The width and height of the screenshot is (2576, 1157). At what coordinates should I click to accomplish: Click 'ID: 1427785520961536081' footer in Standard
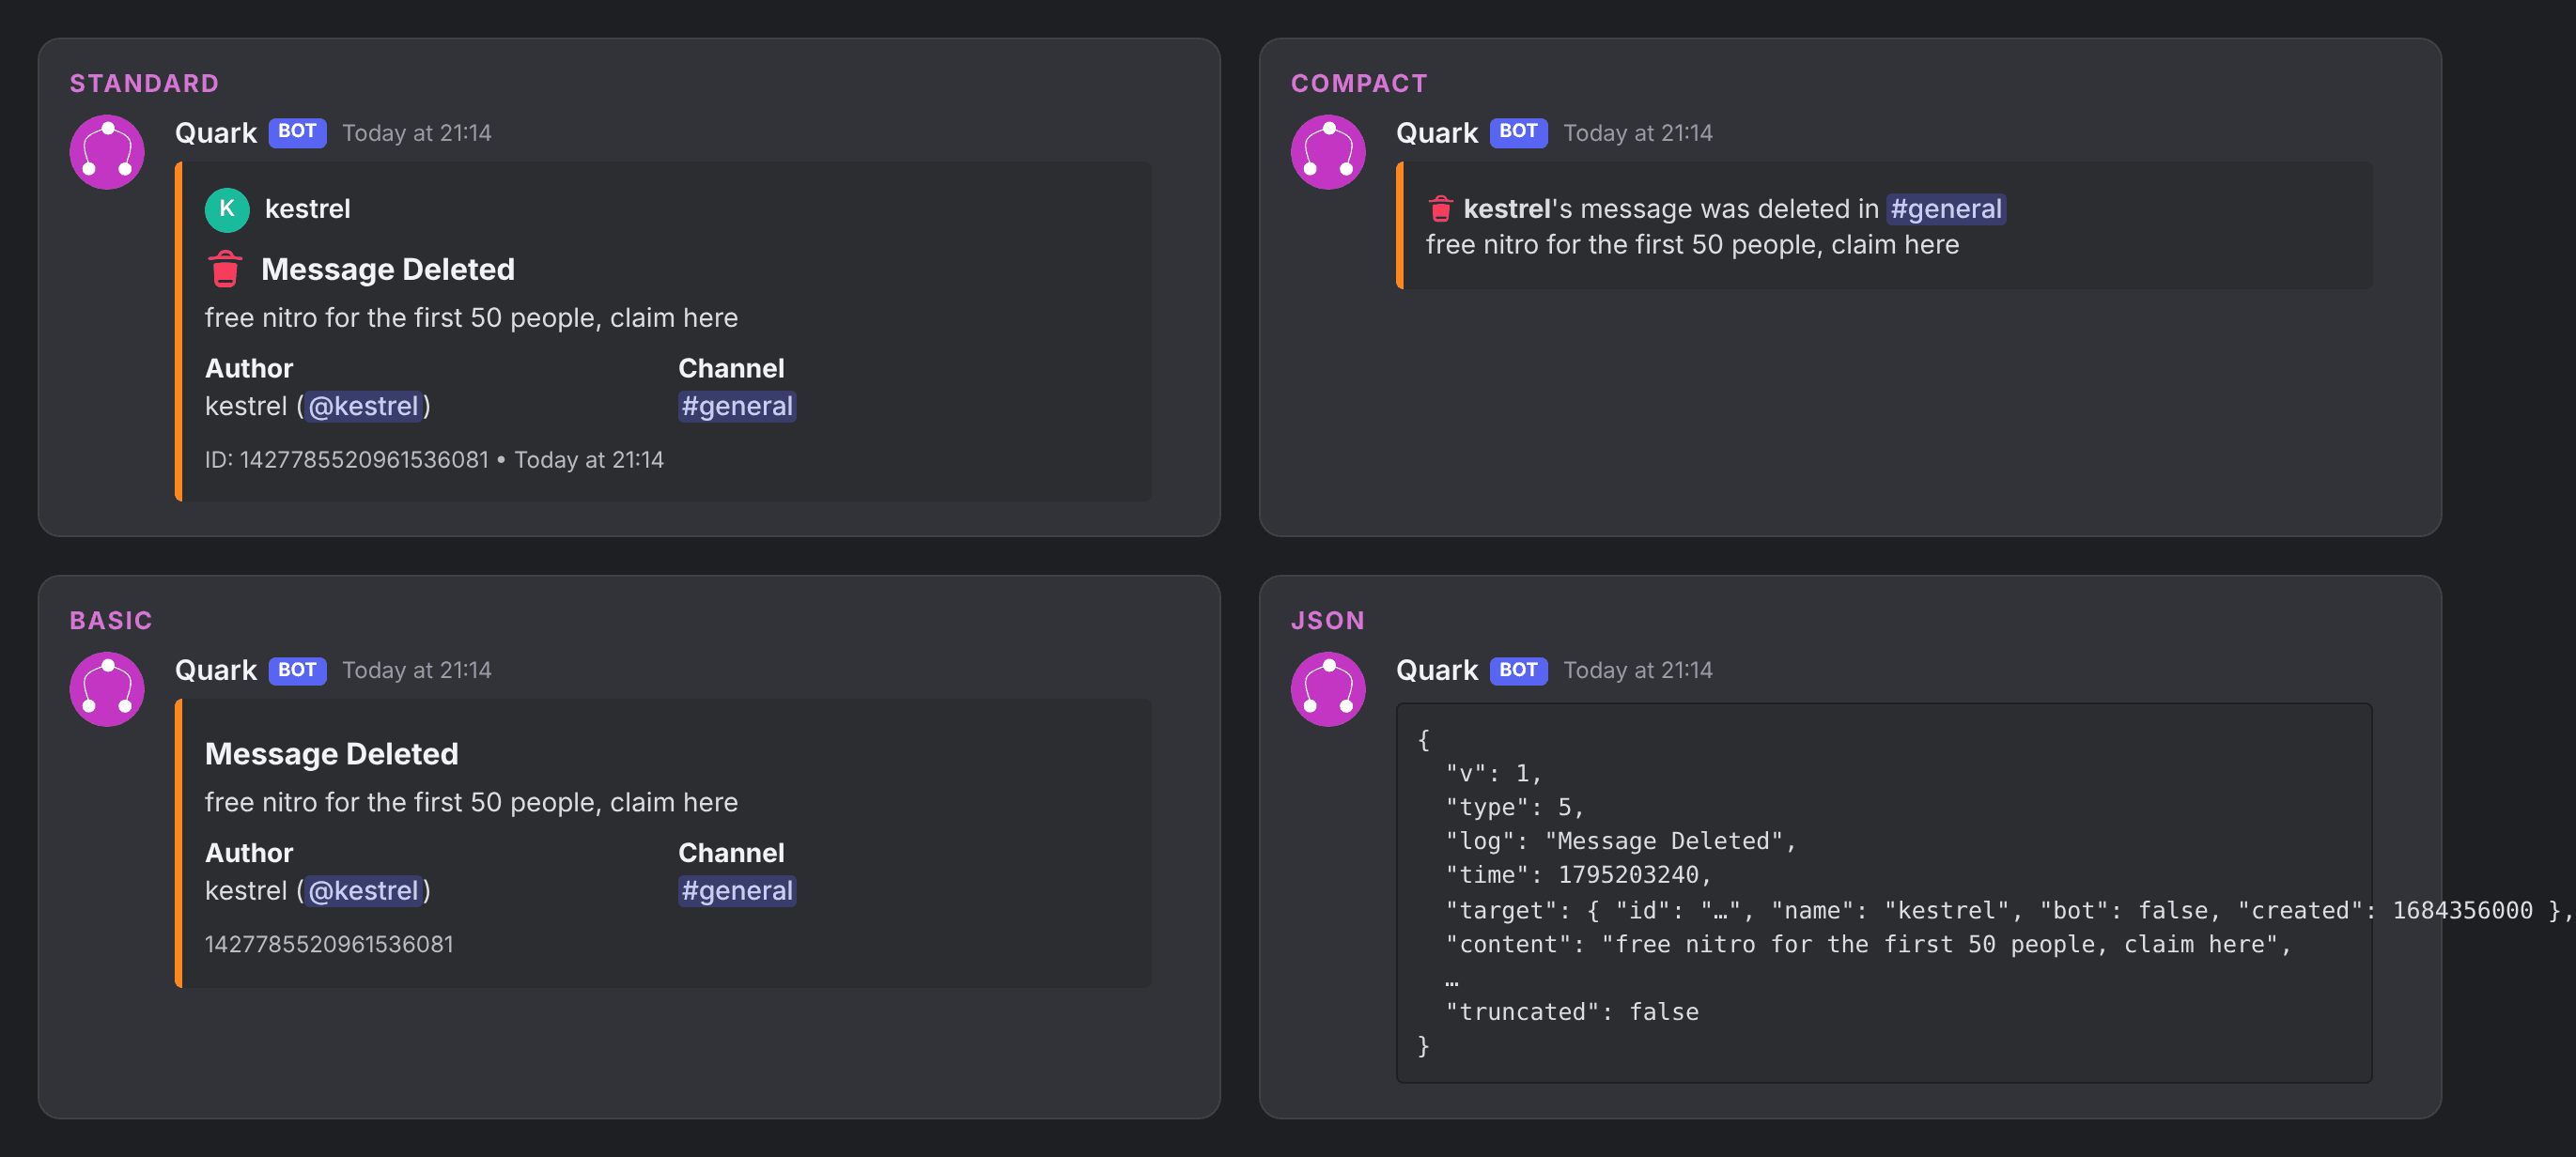point(347,460)
